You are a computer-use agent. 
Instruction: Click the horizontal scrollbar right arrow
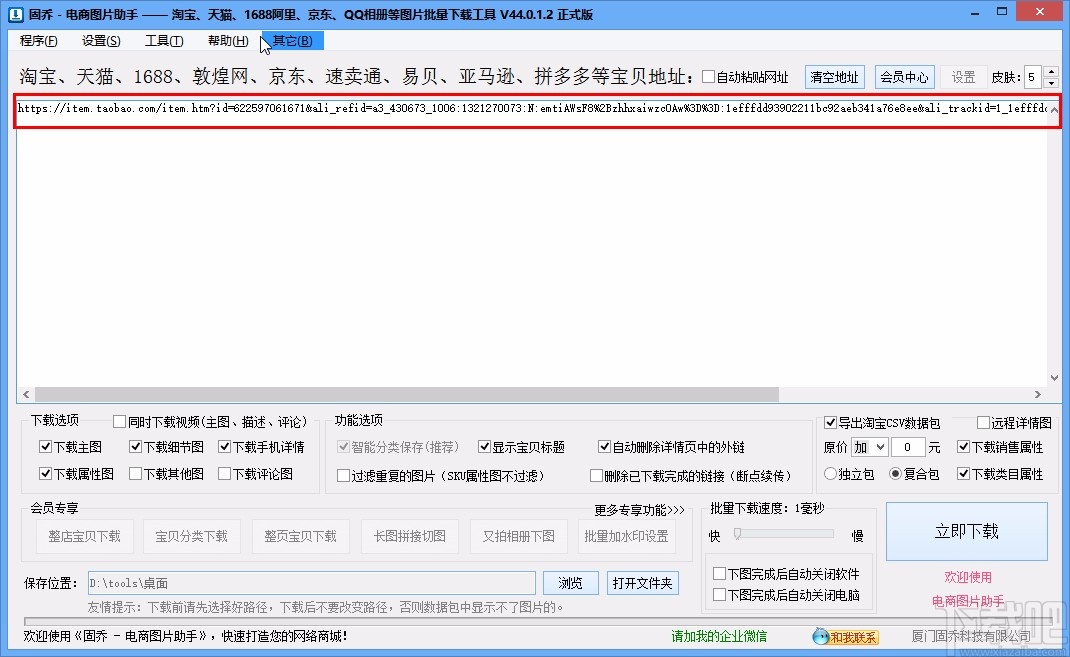pyautogui.click(x=1038, y=394)
